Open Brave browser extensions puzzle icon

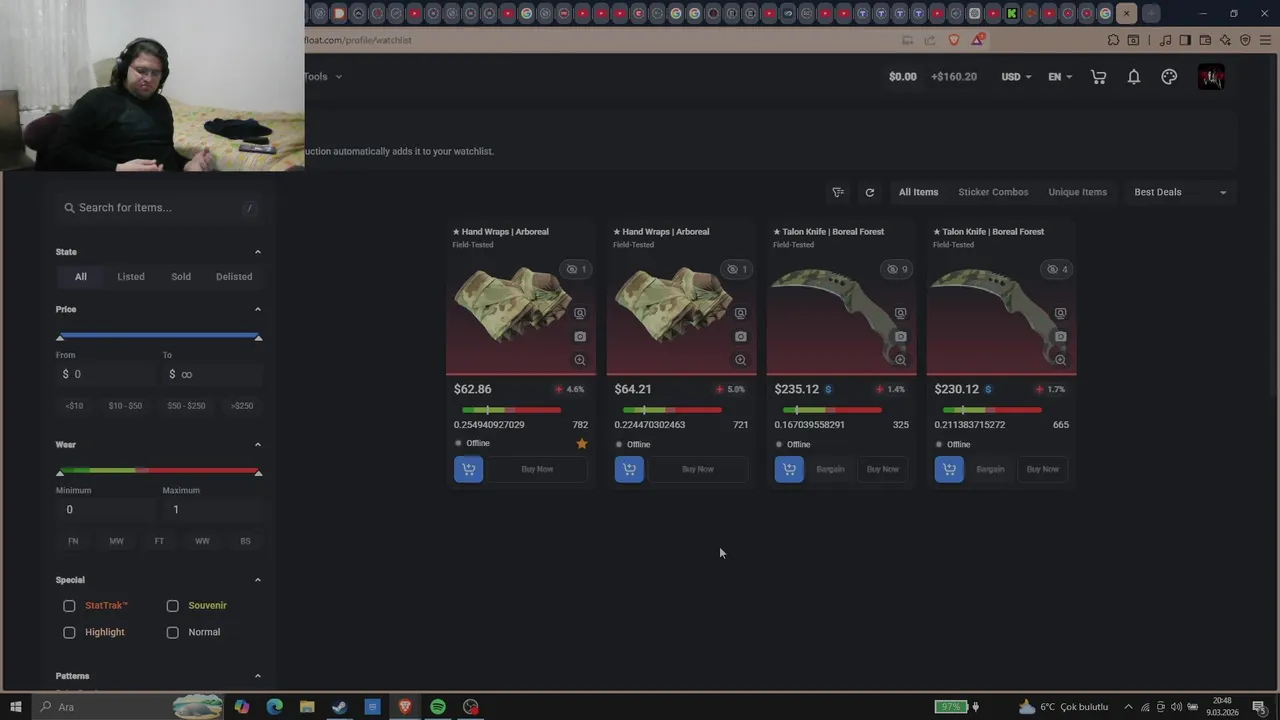1113,40
